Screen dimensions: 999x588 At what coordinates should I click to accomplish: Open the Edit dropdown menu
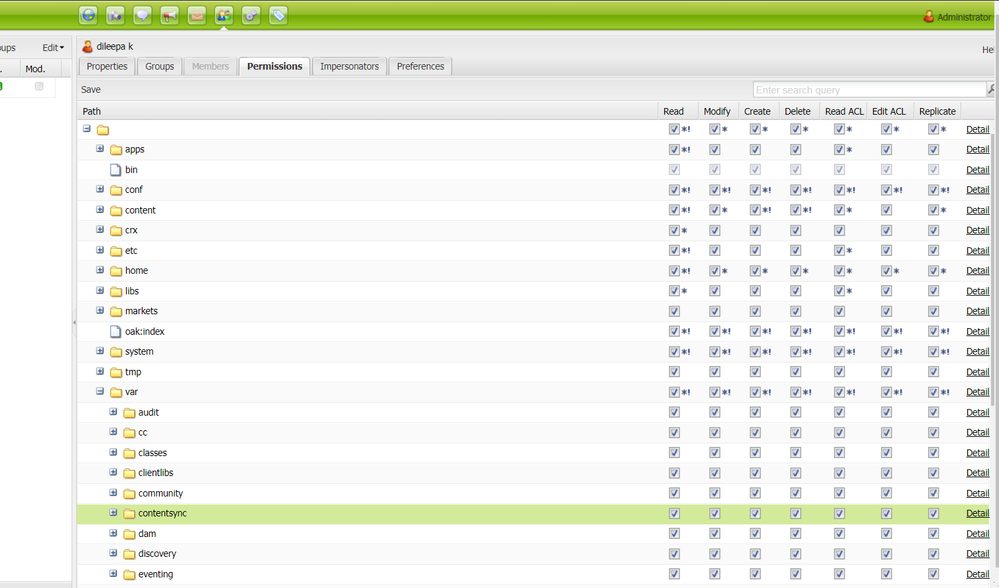point(53,48)
